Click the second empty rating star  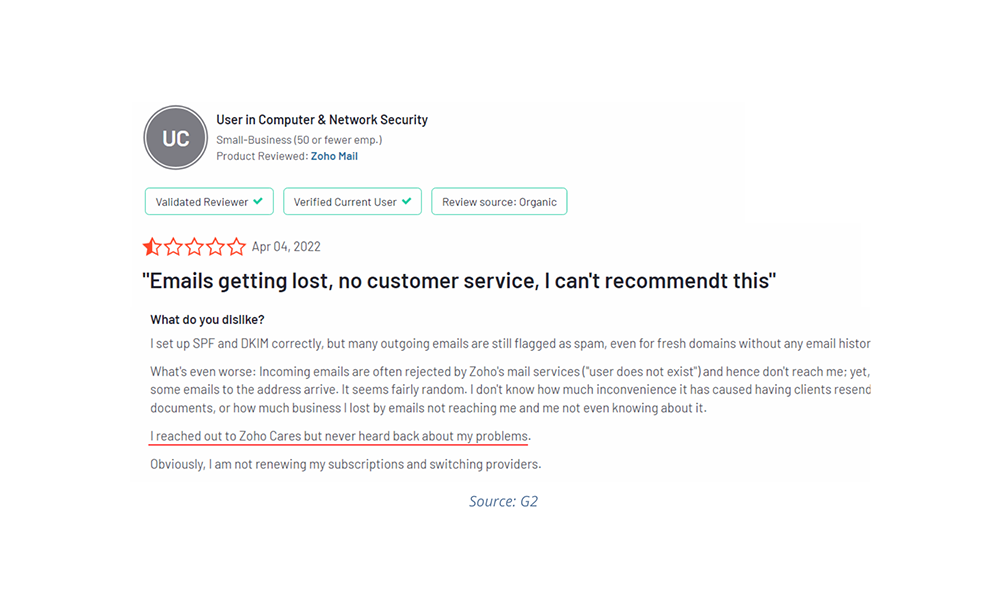pos(173,246)
